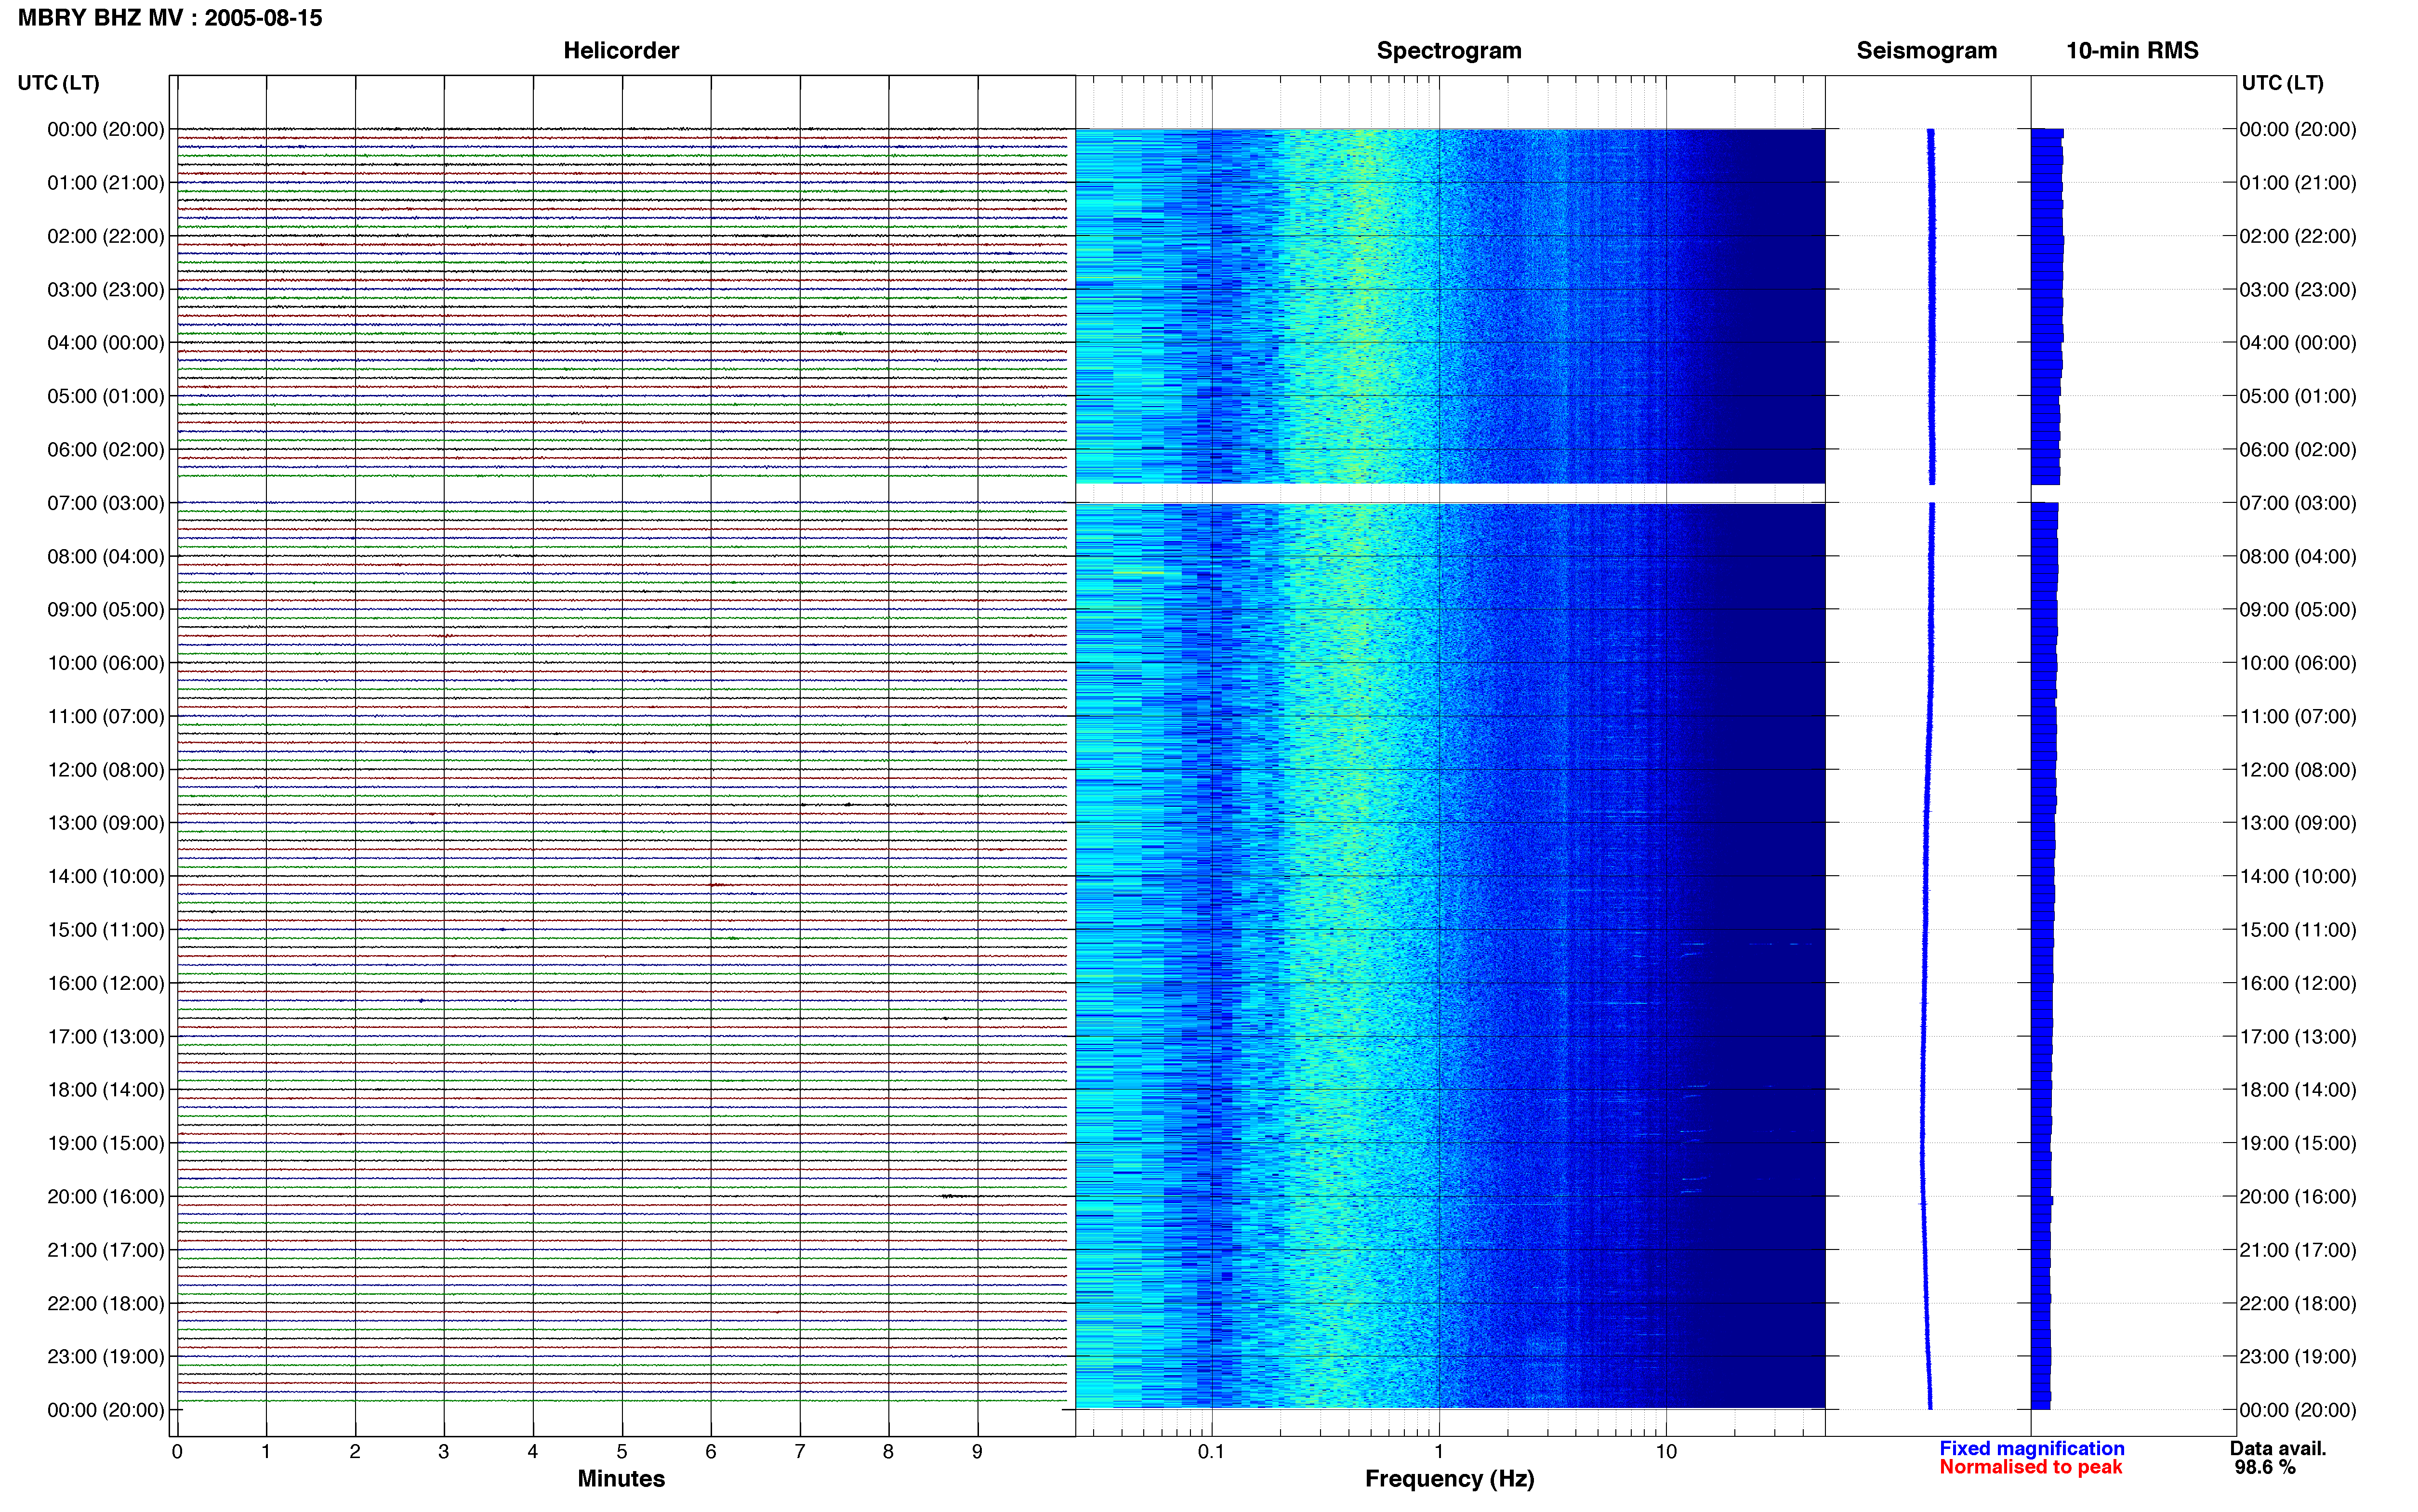Viewport: 2418px width, 1512px height.
Task: Click the red Normalised to peak legend text
Action: pyautogui.click(x=2031, y=1468)
